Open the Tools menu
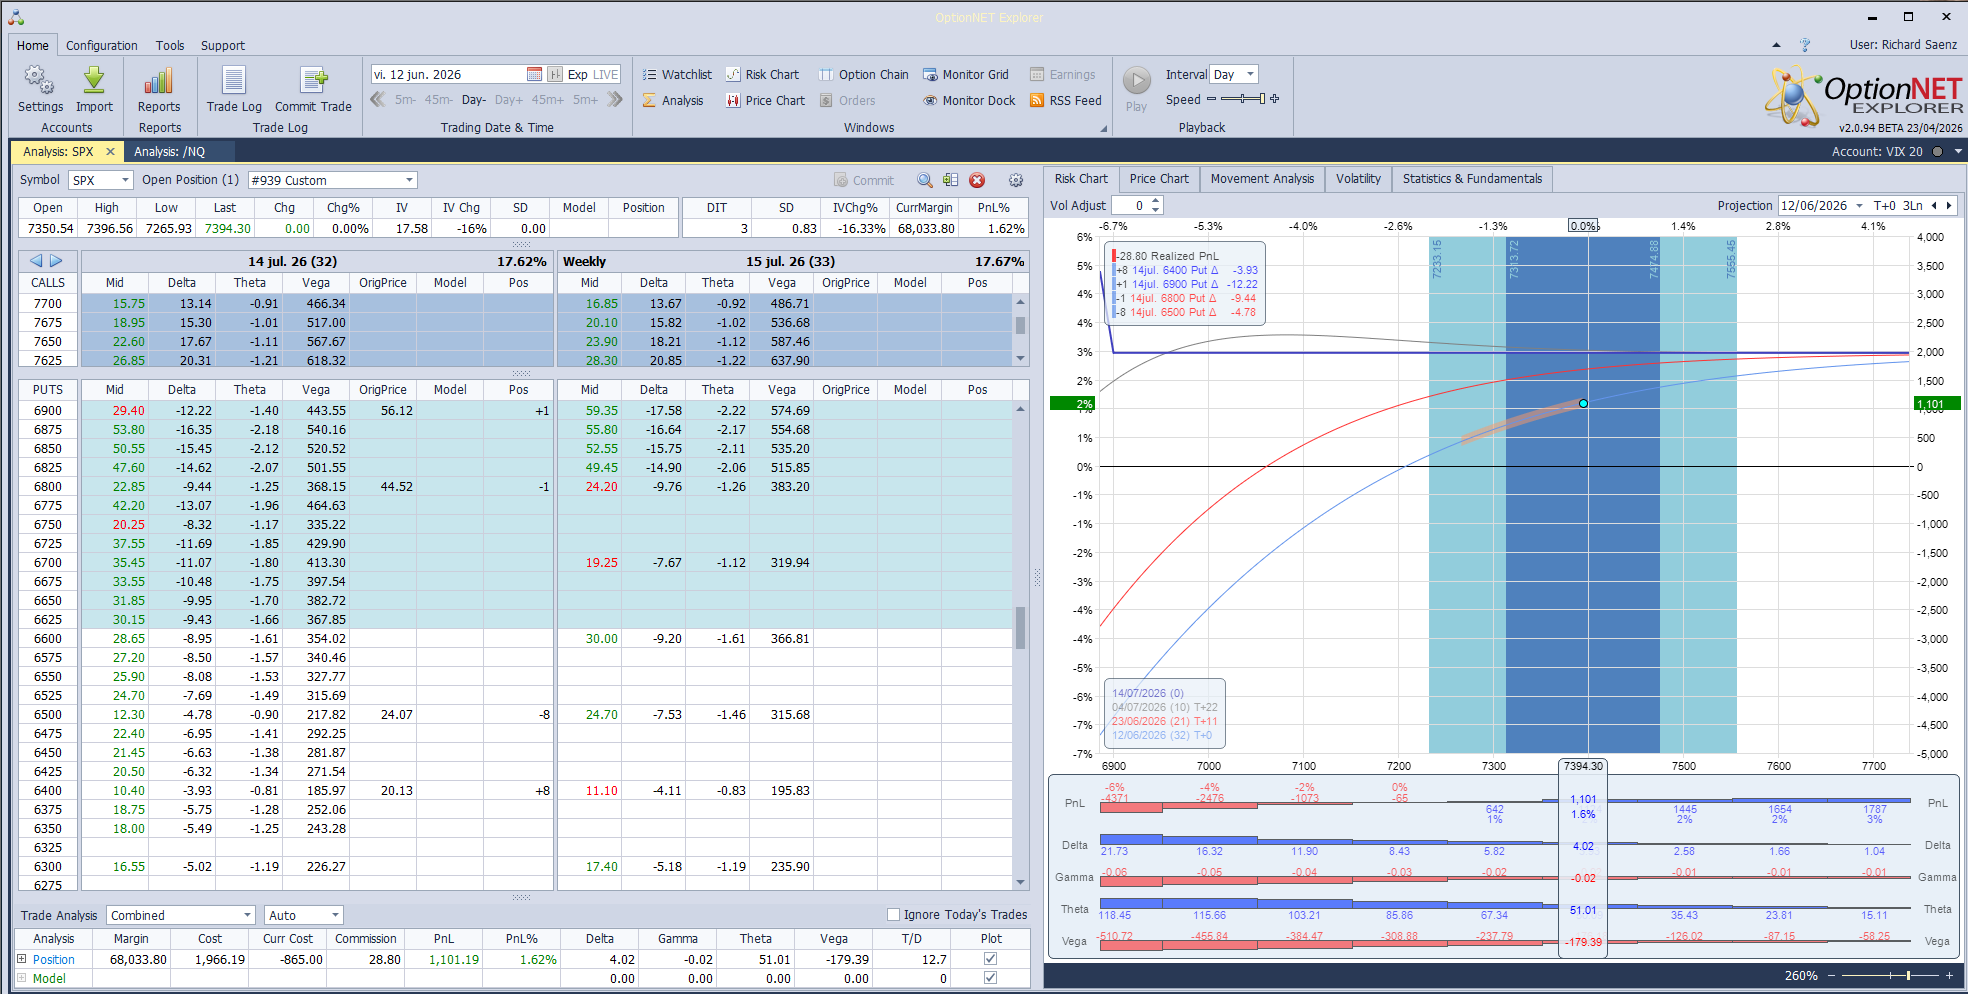The height and width of the screenshot is (994, 1968). click(169, 45)
